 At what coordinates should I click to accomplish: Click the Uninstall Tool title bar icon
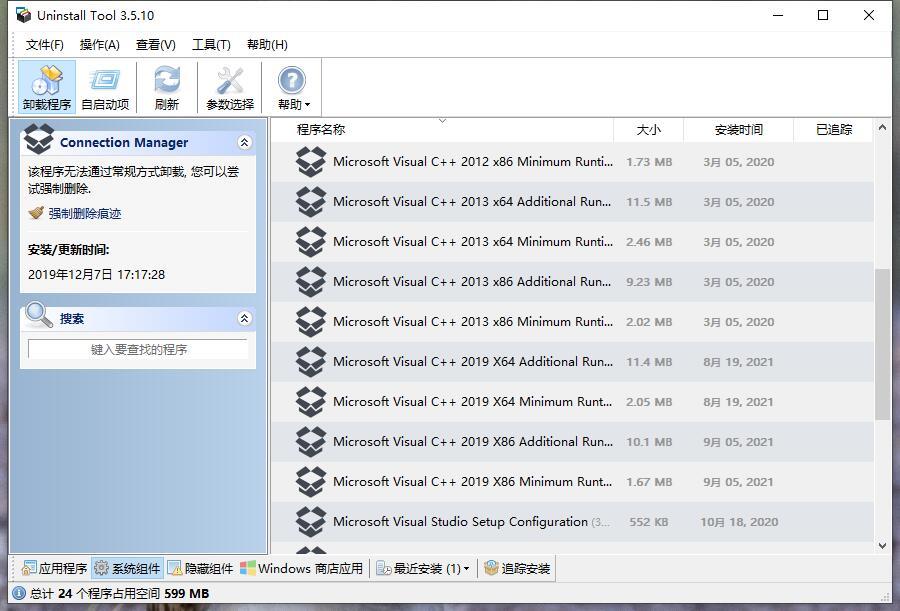pyautogui.click(x=23, y=15)
